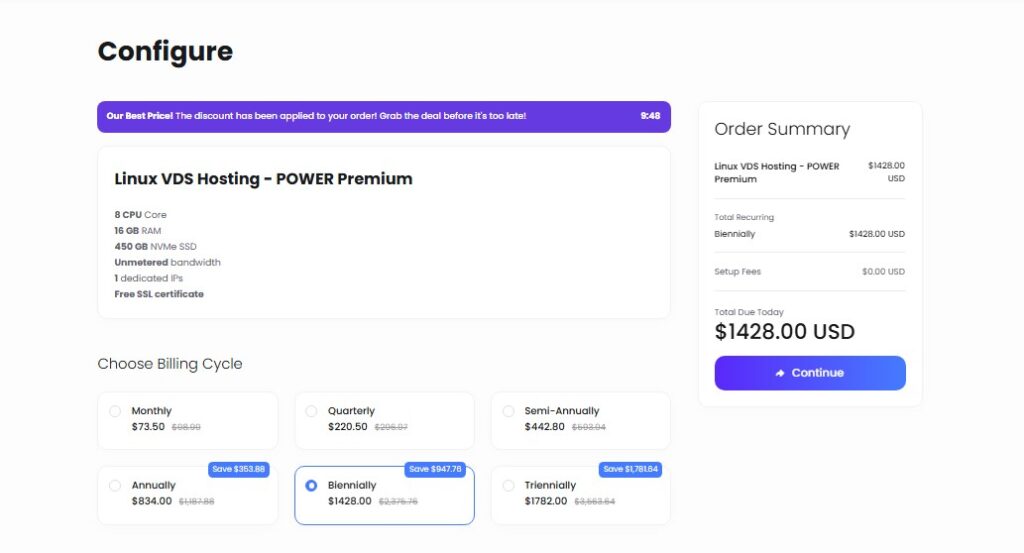Click the Semi-Annually $442.80 price card
The height and width of the screenshot is (553, 1024).
click(581, 420)
